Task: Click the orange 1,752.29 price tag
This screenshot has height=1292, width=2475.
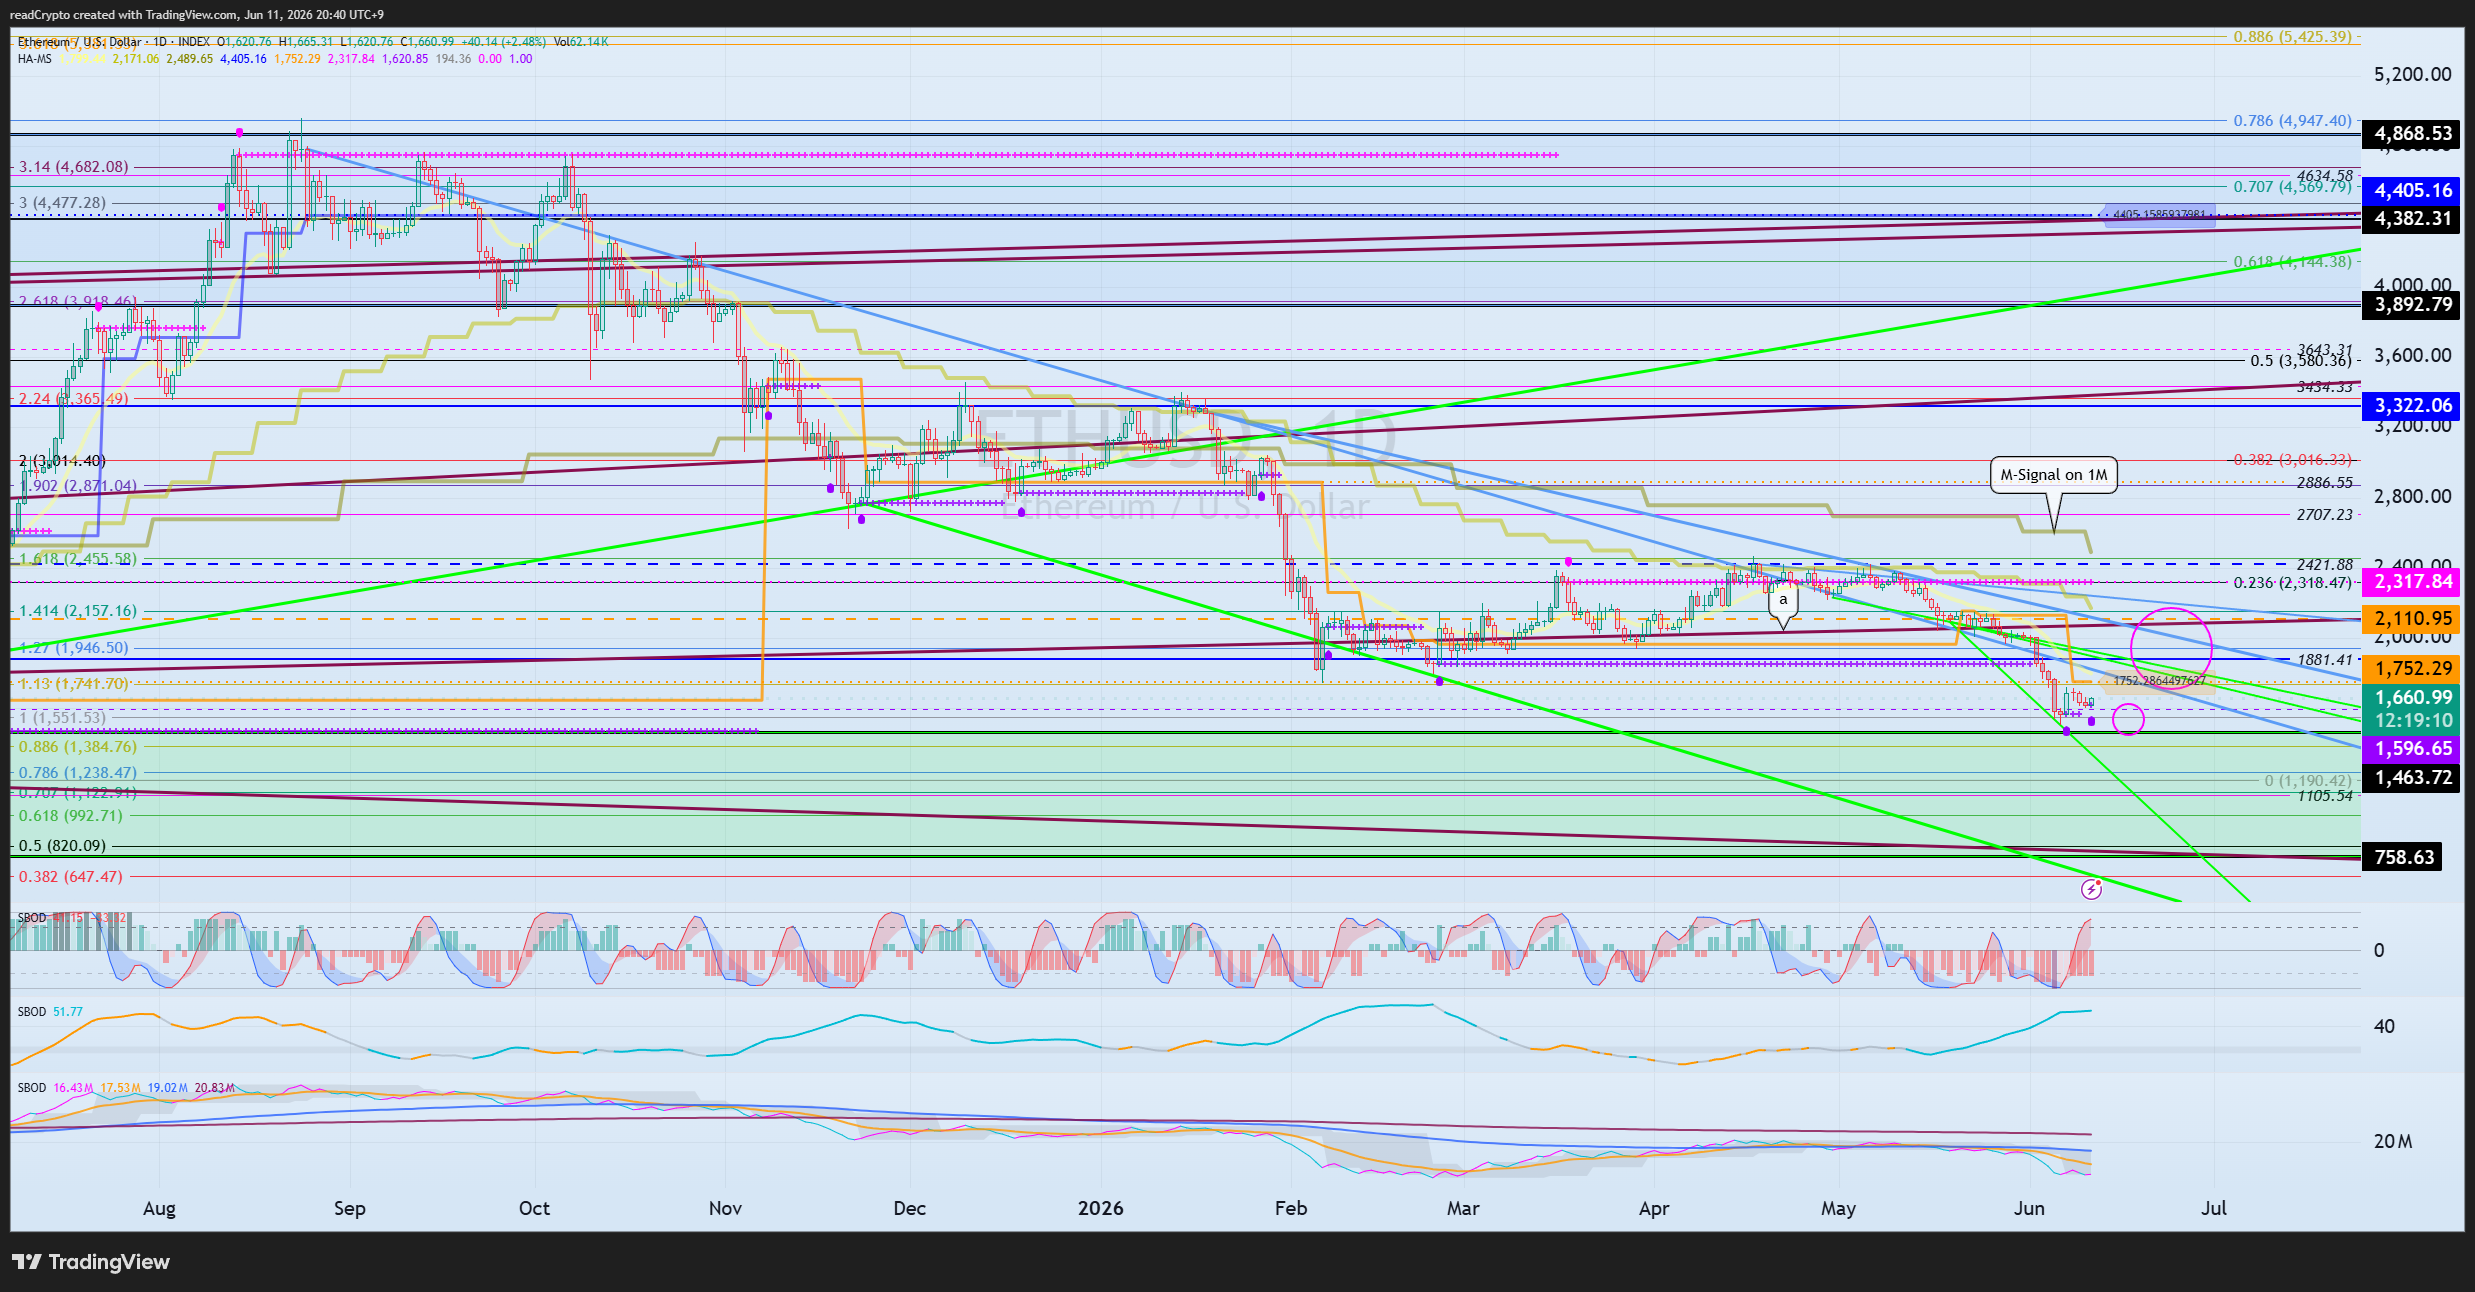Action: (x=2413, y=668)
